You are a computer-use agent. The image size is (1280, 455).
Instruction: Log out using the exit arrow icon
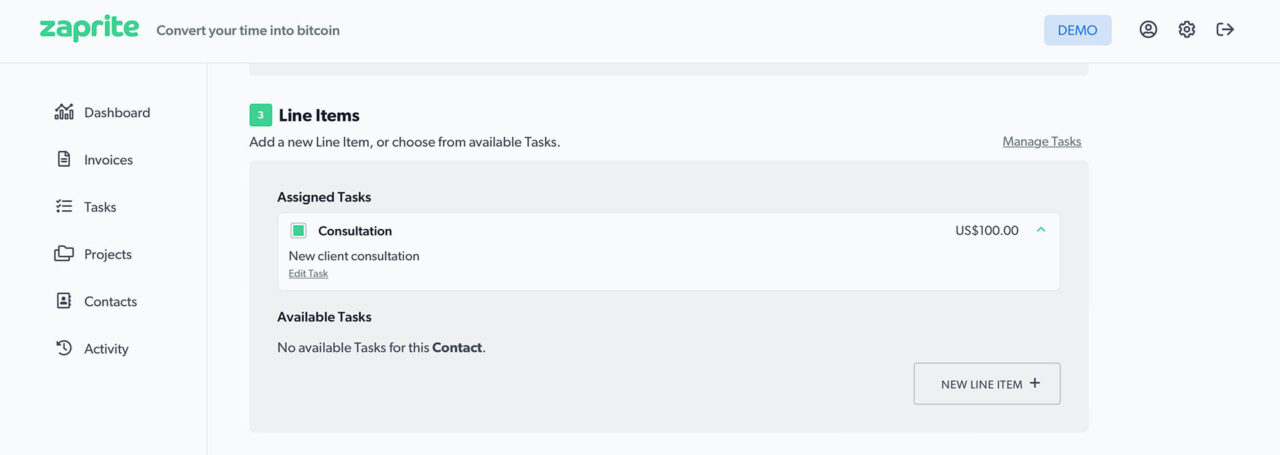click(1225, 30)
